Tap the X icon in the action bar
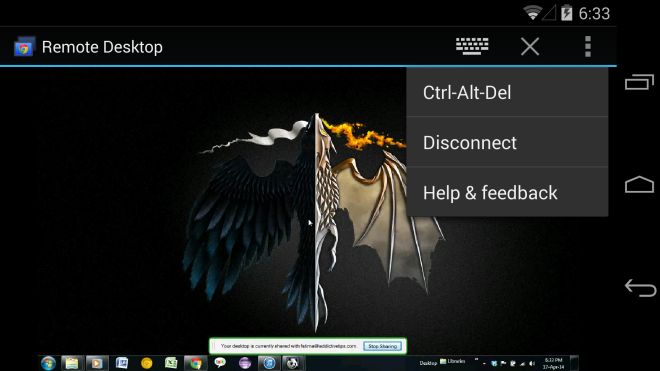The image size is (660, 371). (x=530, y=46)
